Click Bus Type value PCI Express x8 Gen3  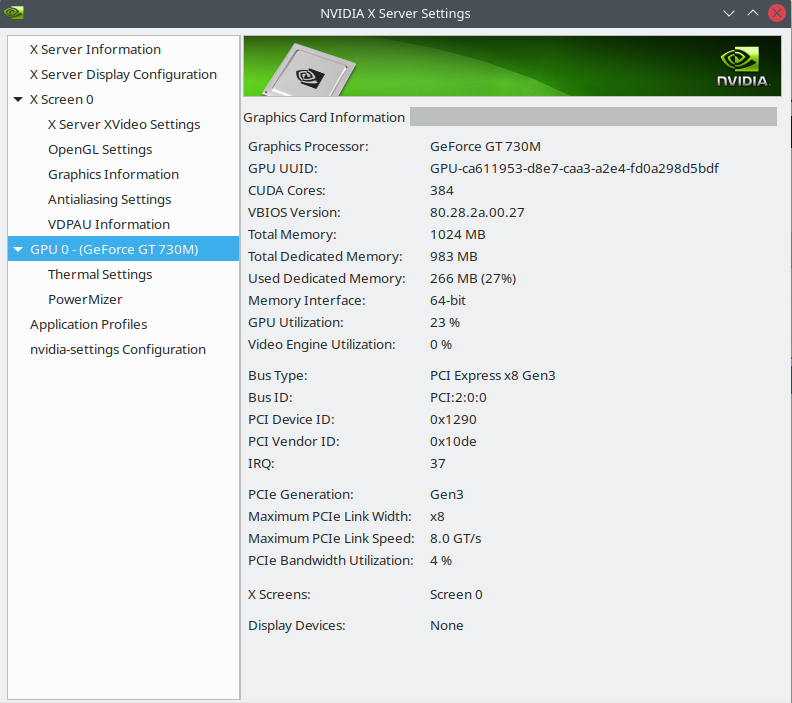tap(492, 375)
